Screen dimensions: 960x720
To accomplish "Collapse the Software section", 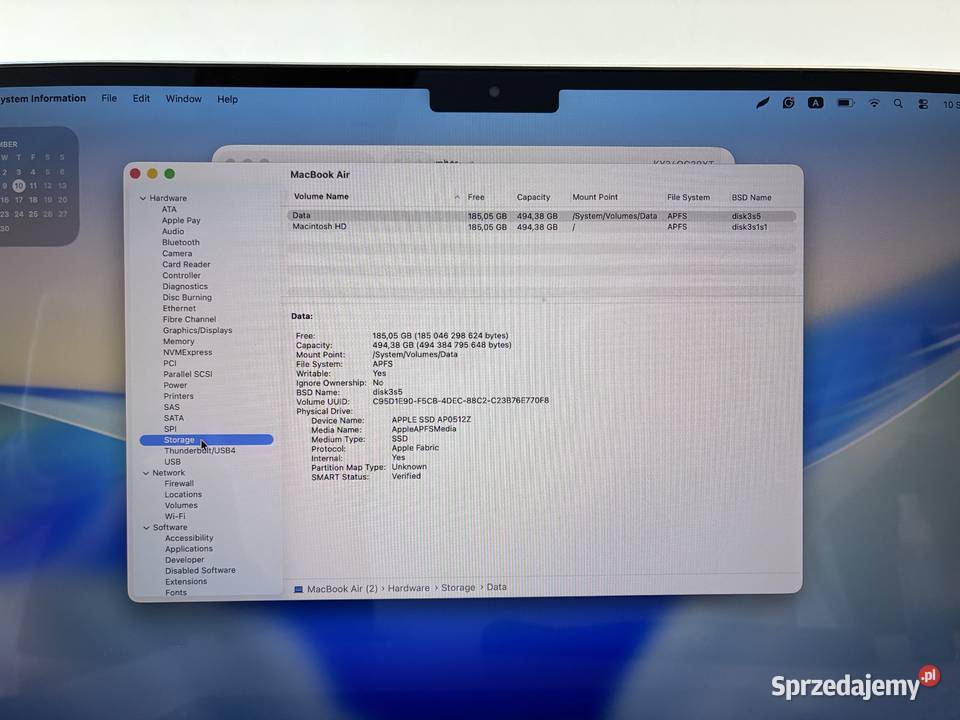I will click(146, 528).
